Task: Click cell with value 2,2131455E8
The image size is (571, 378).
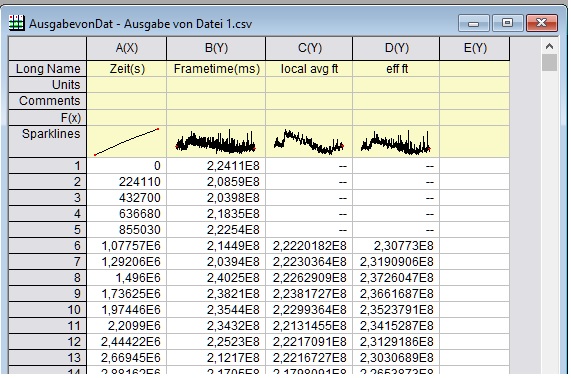Action: coord(309,326)
